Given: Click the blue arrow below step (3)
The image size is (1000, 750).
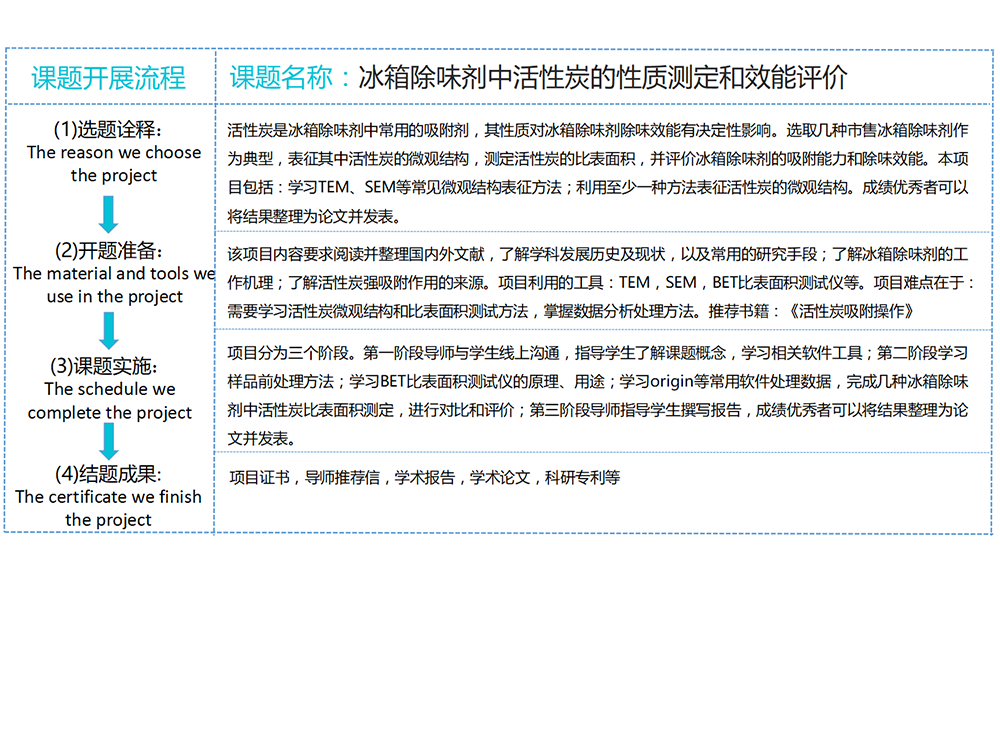Looking at the screenshot, I should pos(109,441).
